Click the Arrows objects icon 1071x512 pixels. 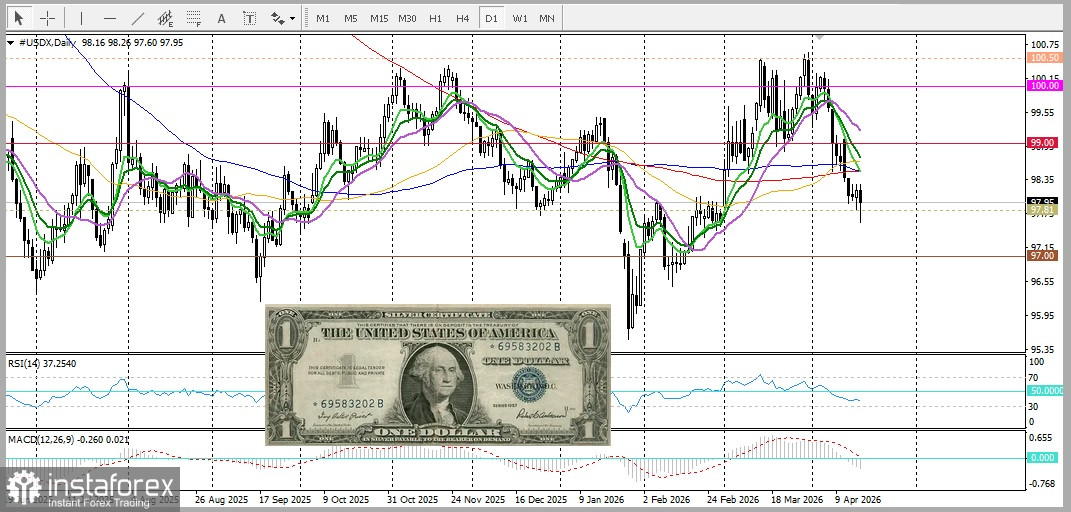[x=277, y=18]
